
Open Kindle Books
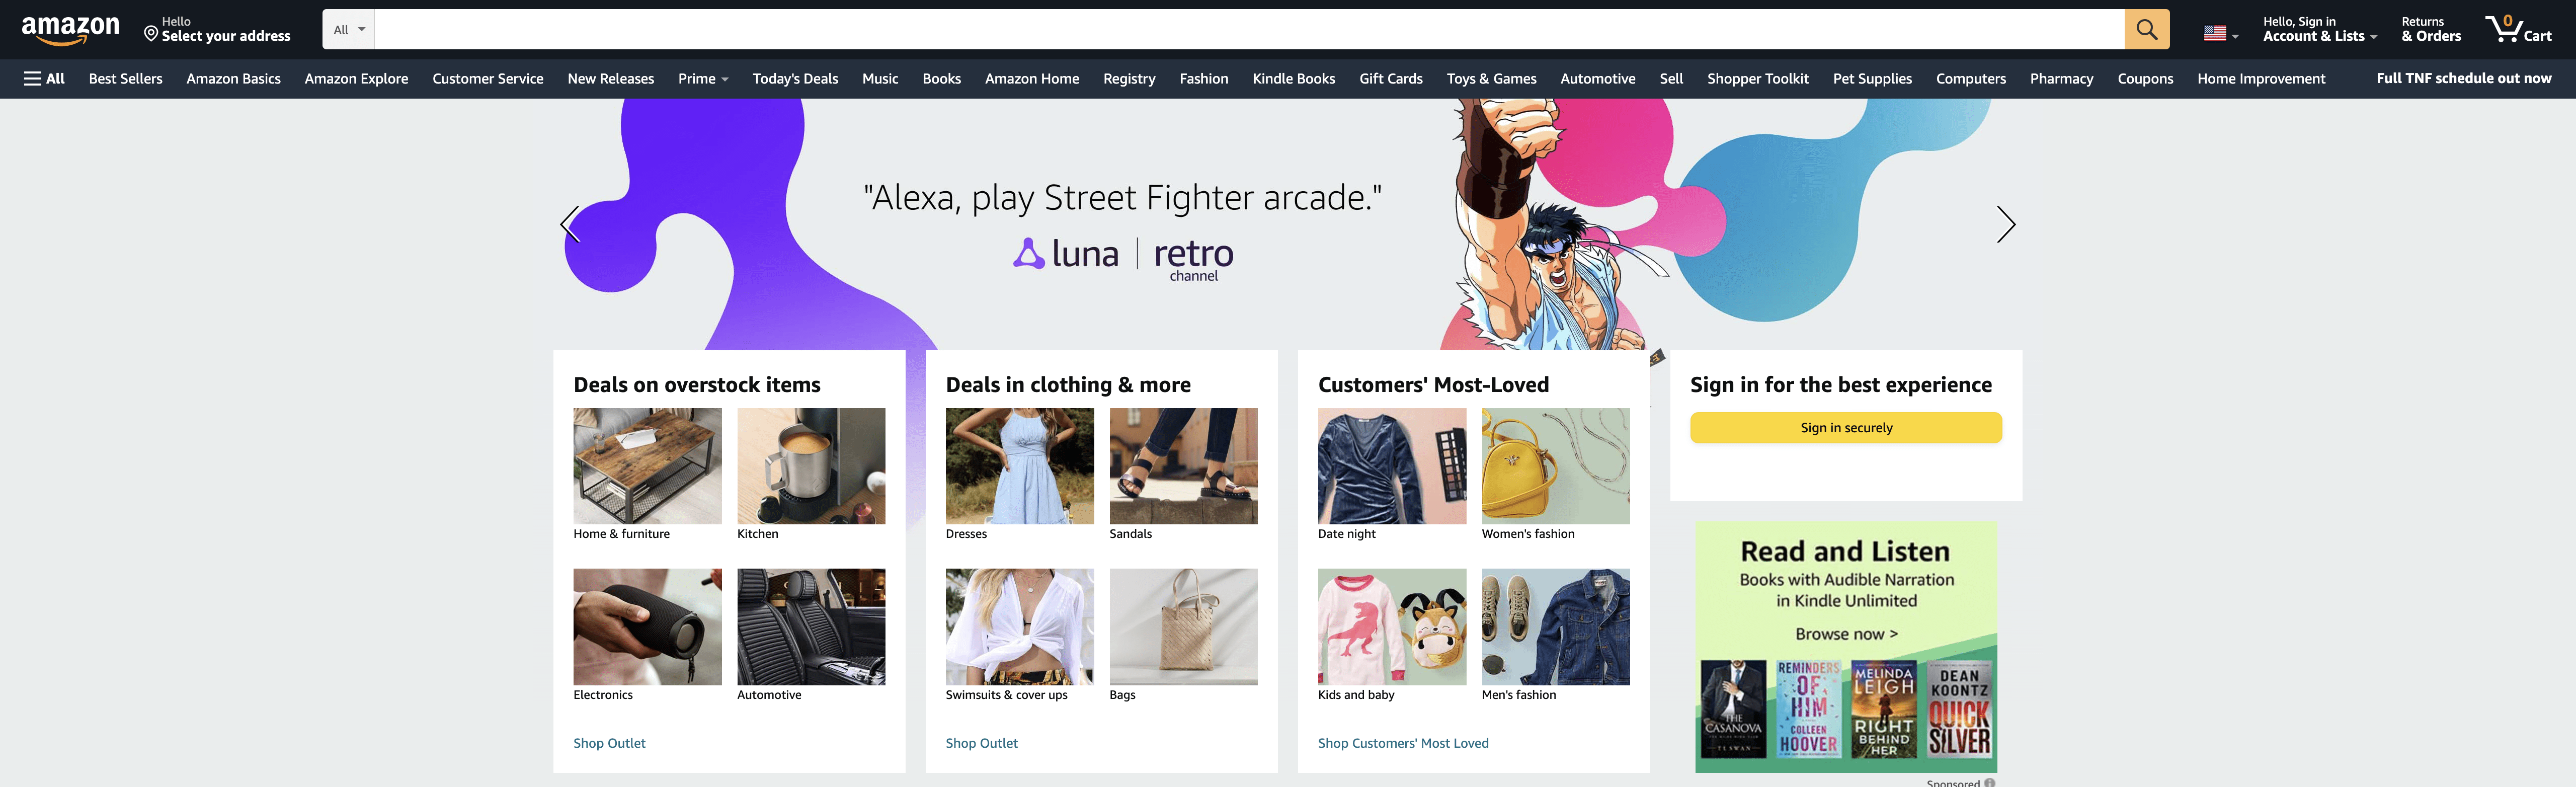(1293, 79)
